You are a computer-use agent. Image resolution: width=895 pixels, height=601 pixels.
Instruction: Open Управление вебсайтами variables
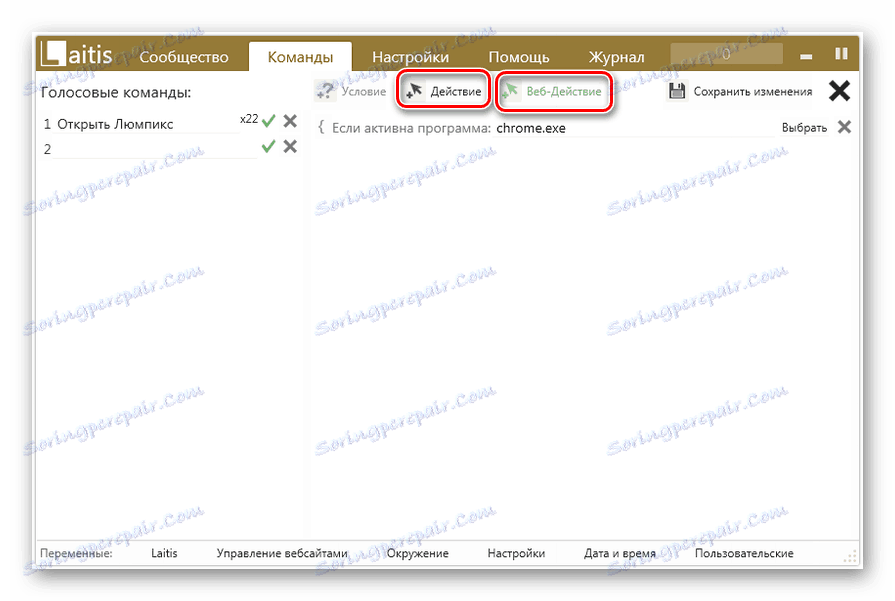(x=282, y=553)
